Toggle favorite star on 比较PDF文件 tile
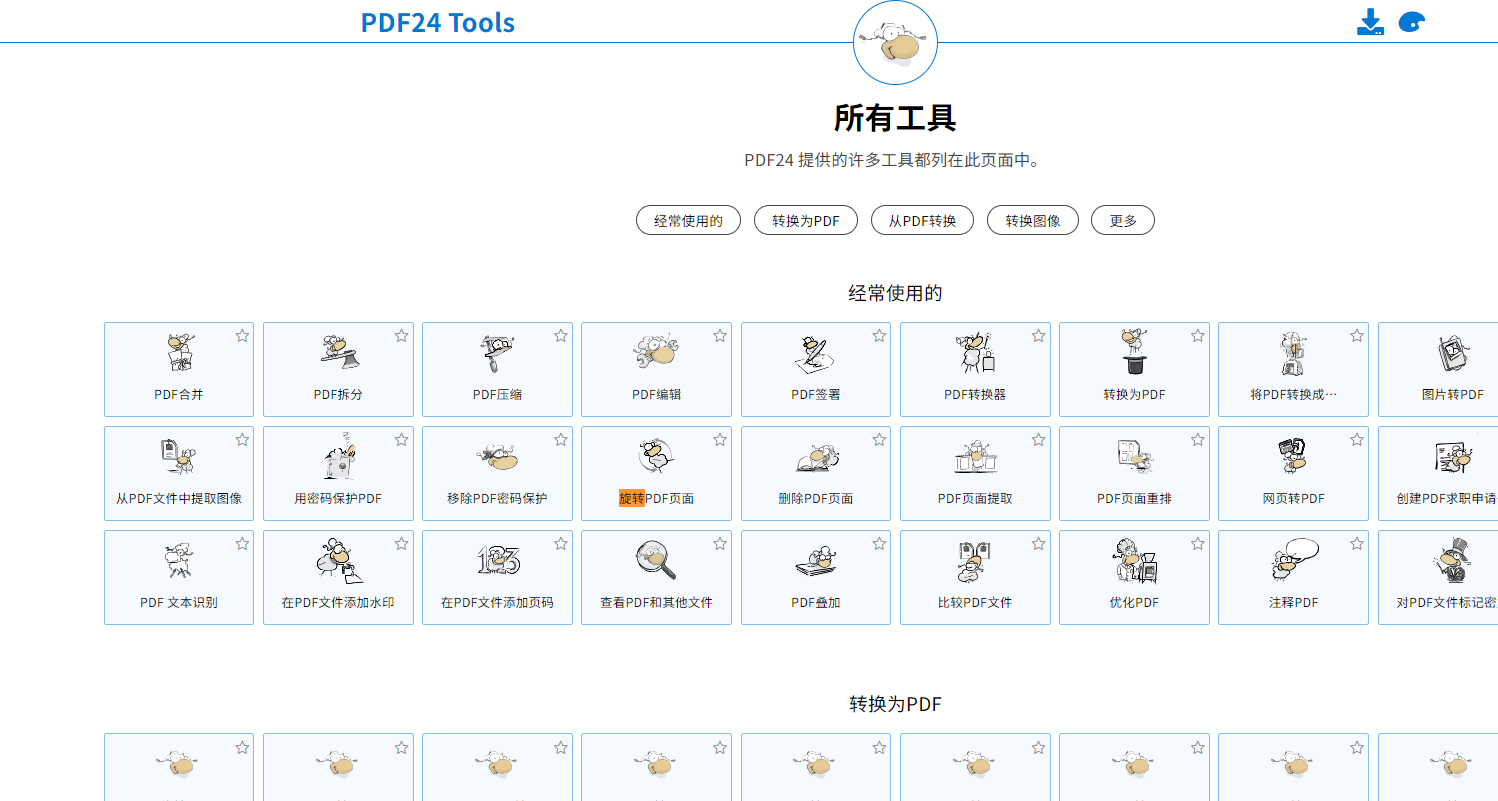Image resolution: width=1498 pixels, height=801 pixels. coord(1038,544)
